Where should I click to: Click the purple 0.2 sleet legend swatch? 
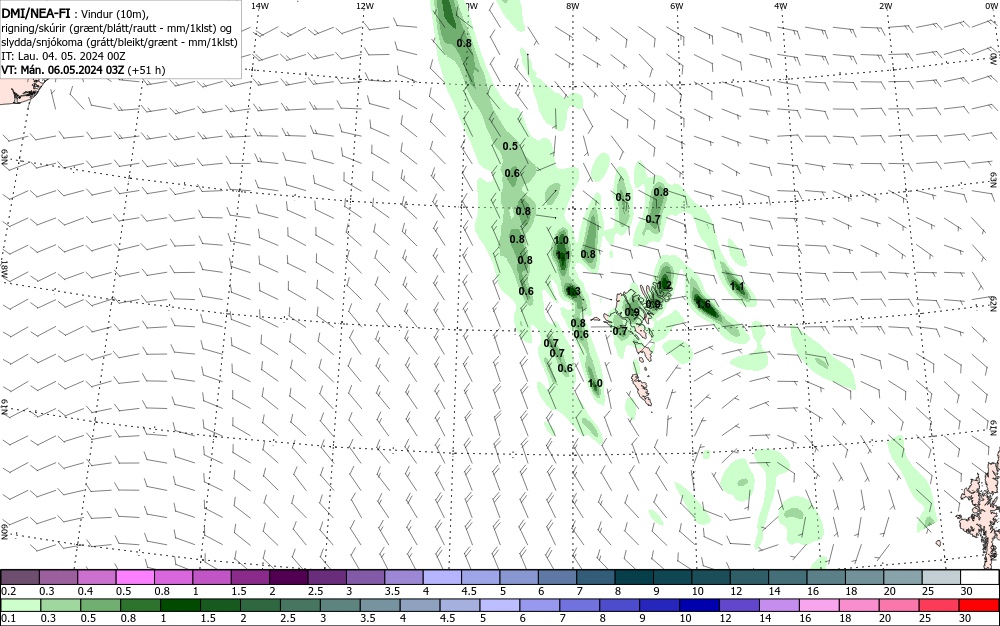pyautogui.click(x=20, y=578)
